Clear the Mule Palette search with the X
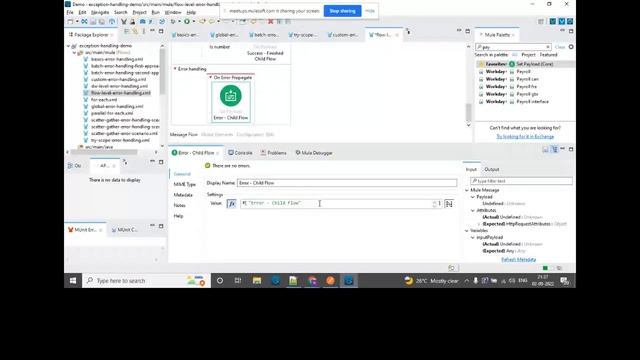 pyautogui.click(x=548, y=47)
